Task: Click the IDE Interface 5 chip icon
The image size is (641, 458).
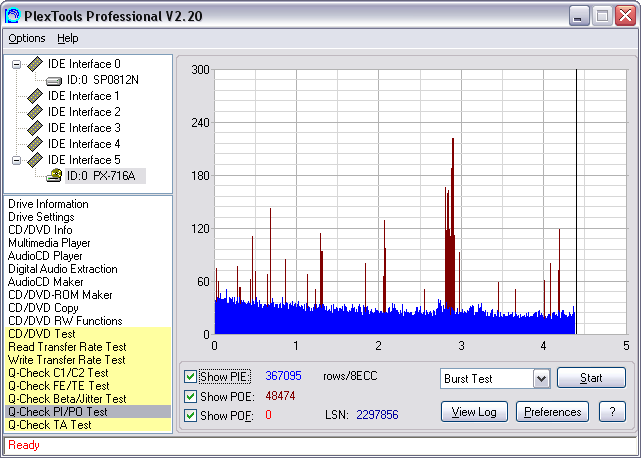Action: [x=35, y=160]
